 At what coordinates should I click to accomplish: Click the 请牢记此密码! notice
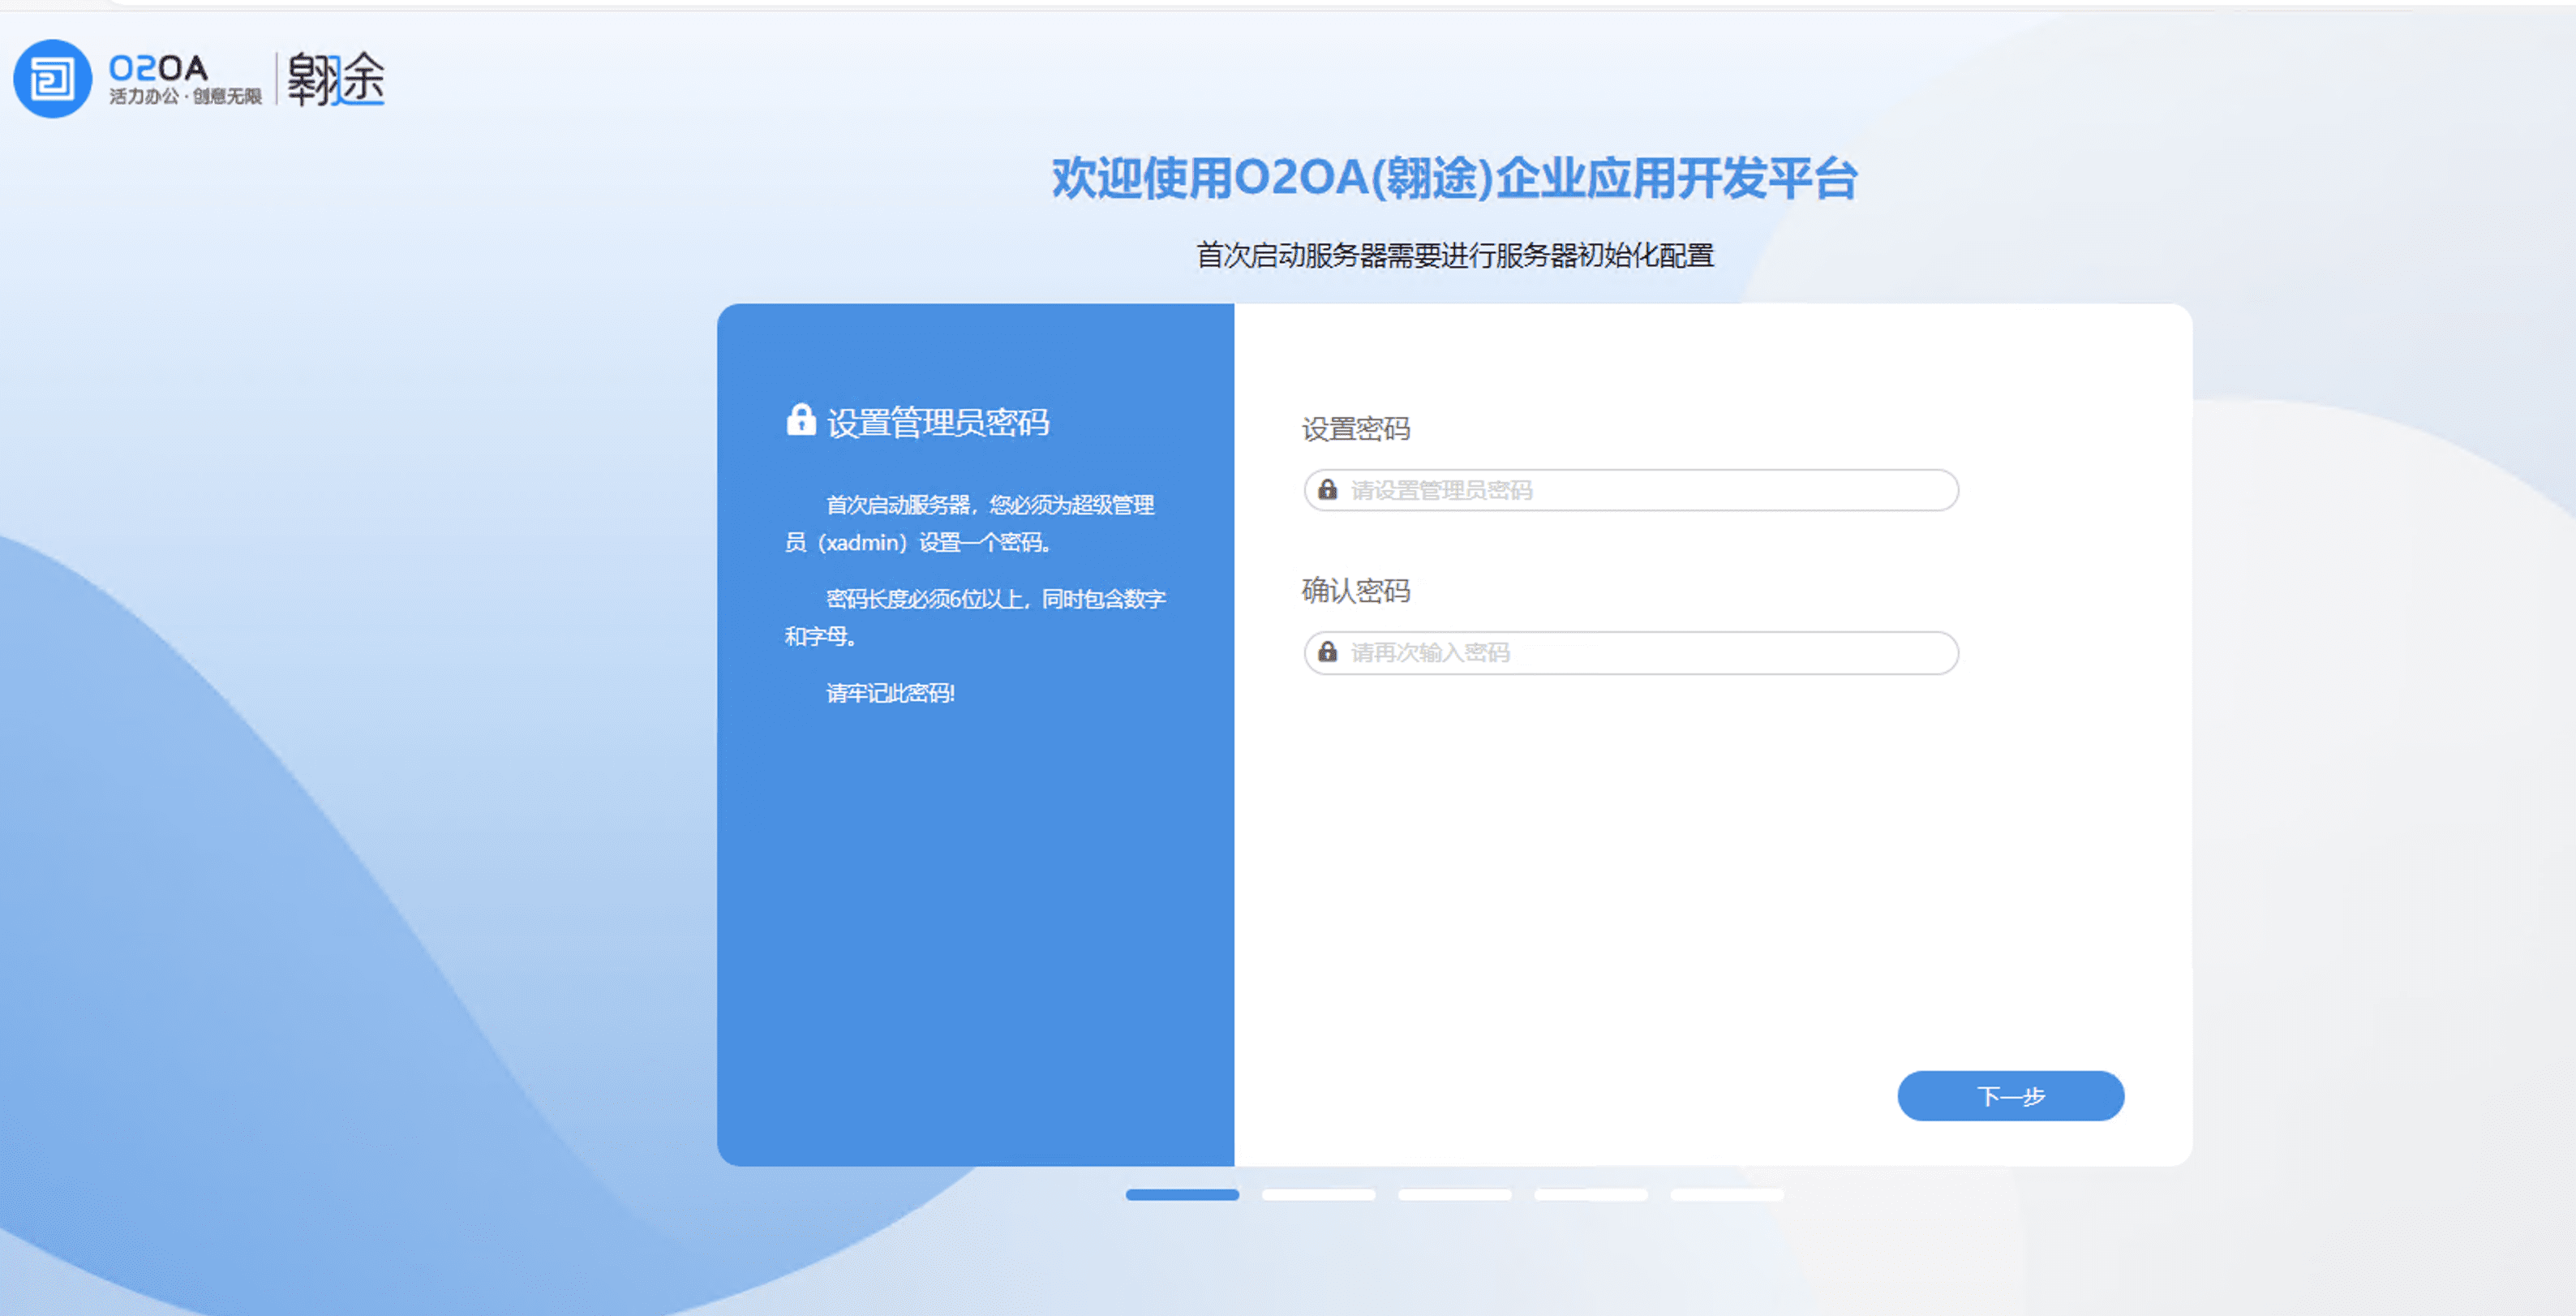pyautogui.click(x=890, y=693)
